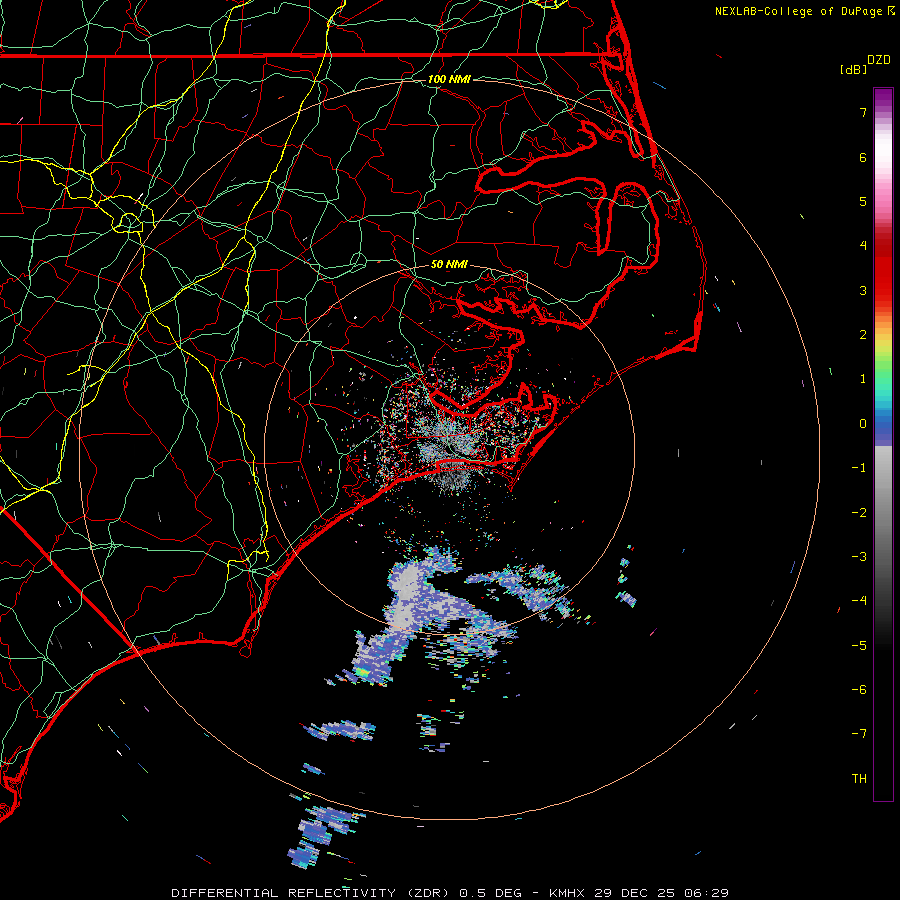Click the 5 value on the dB scale
Screen dimensions: 900x900
[x=863, y=201]
